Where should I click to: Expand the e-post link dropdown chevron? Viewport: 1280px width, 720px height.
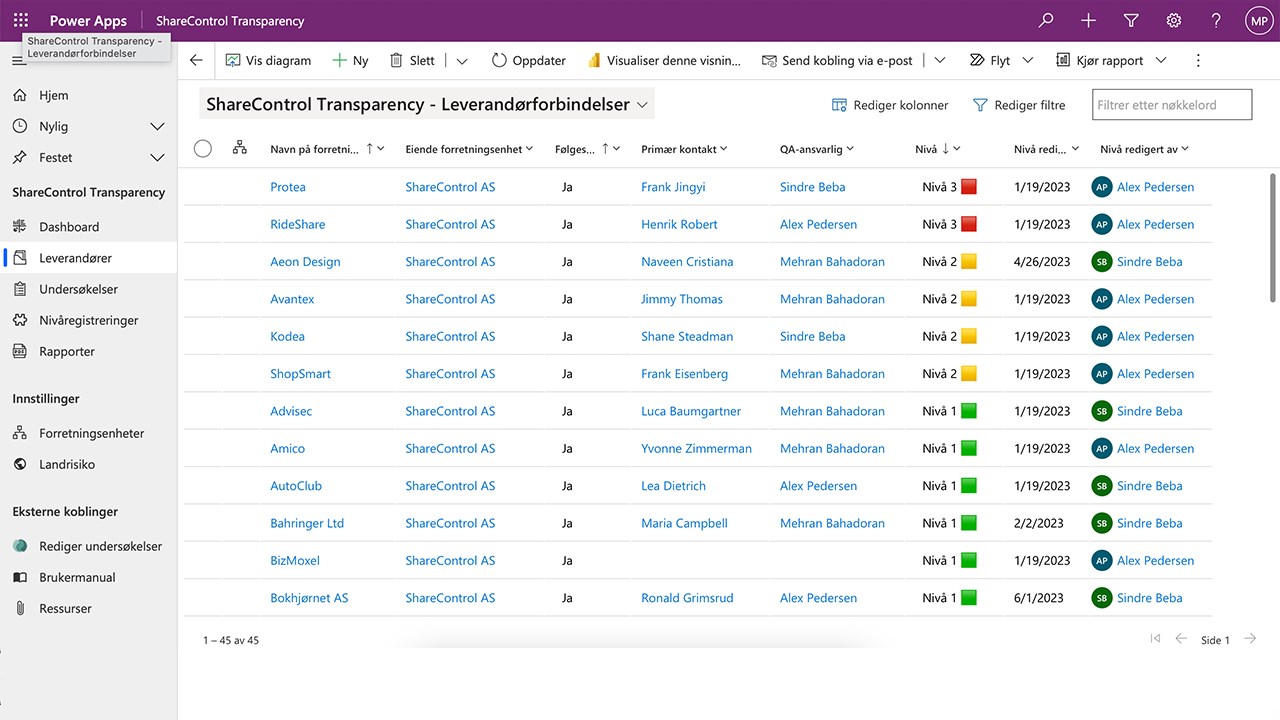click(x=940, y=60)
